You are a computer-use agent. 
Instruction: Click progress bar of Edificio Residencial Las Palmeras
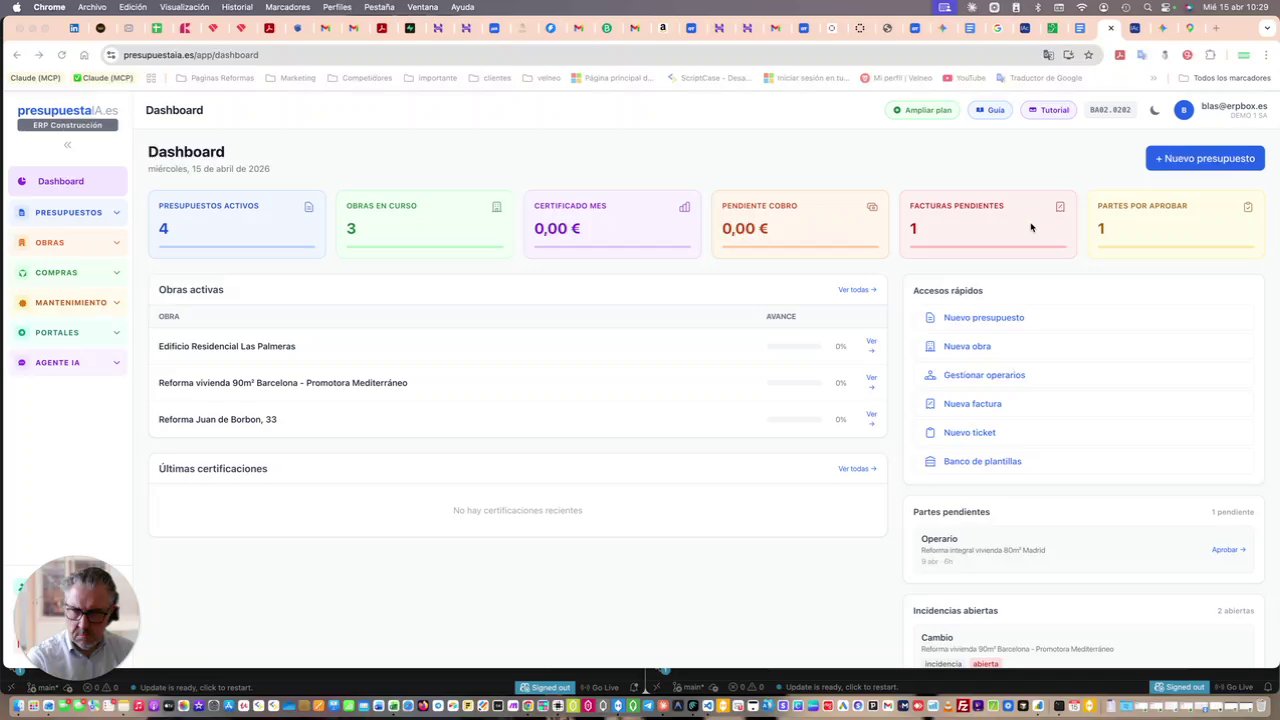794,346
